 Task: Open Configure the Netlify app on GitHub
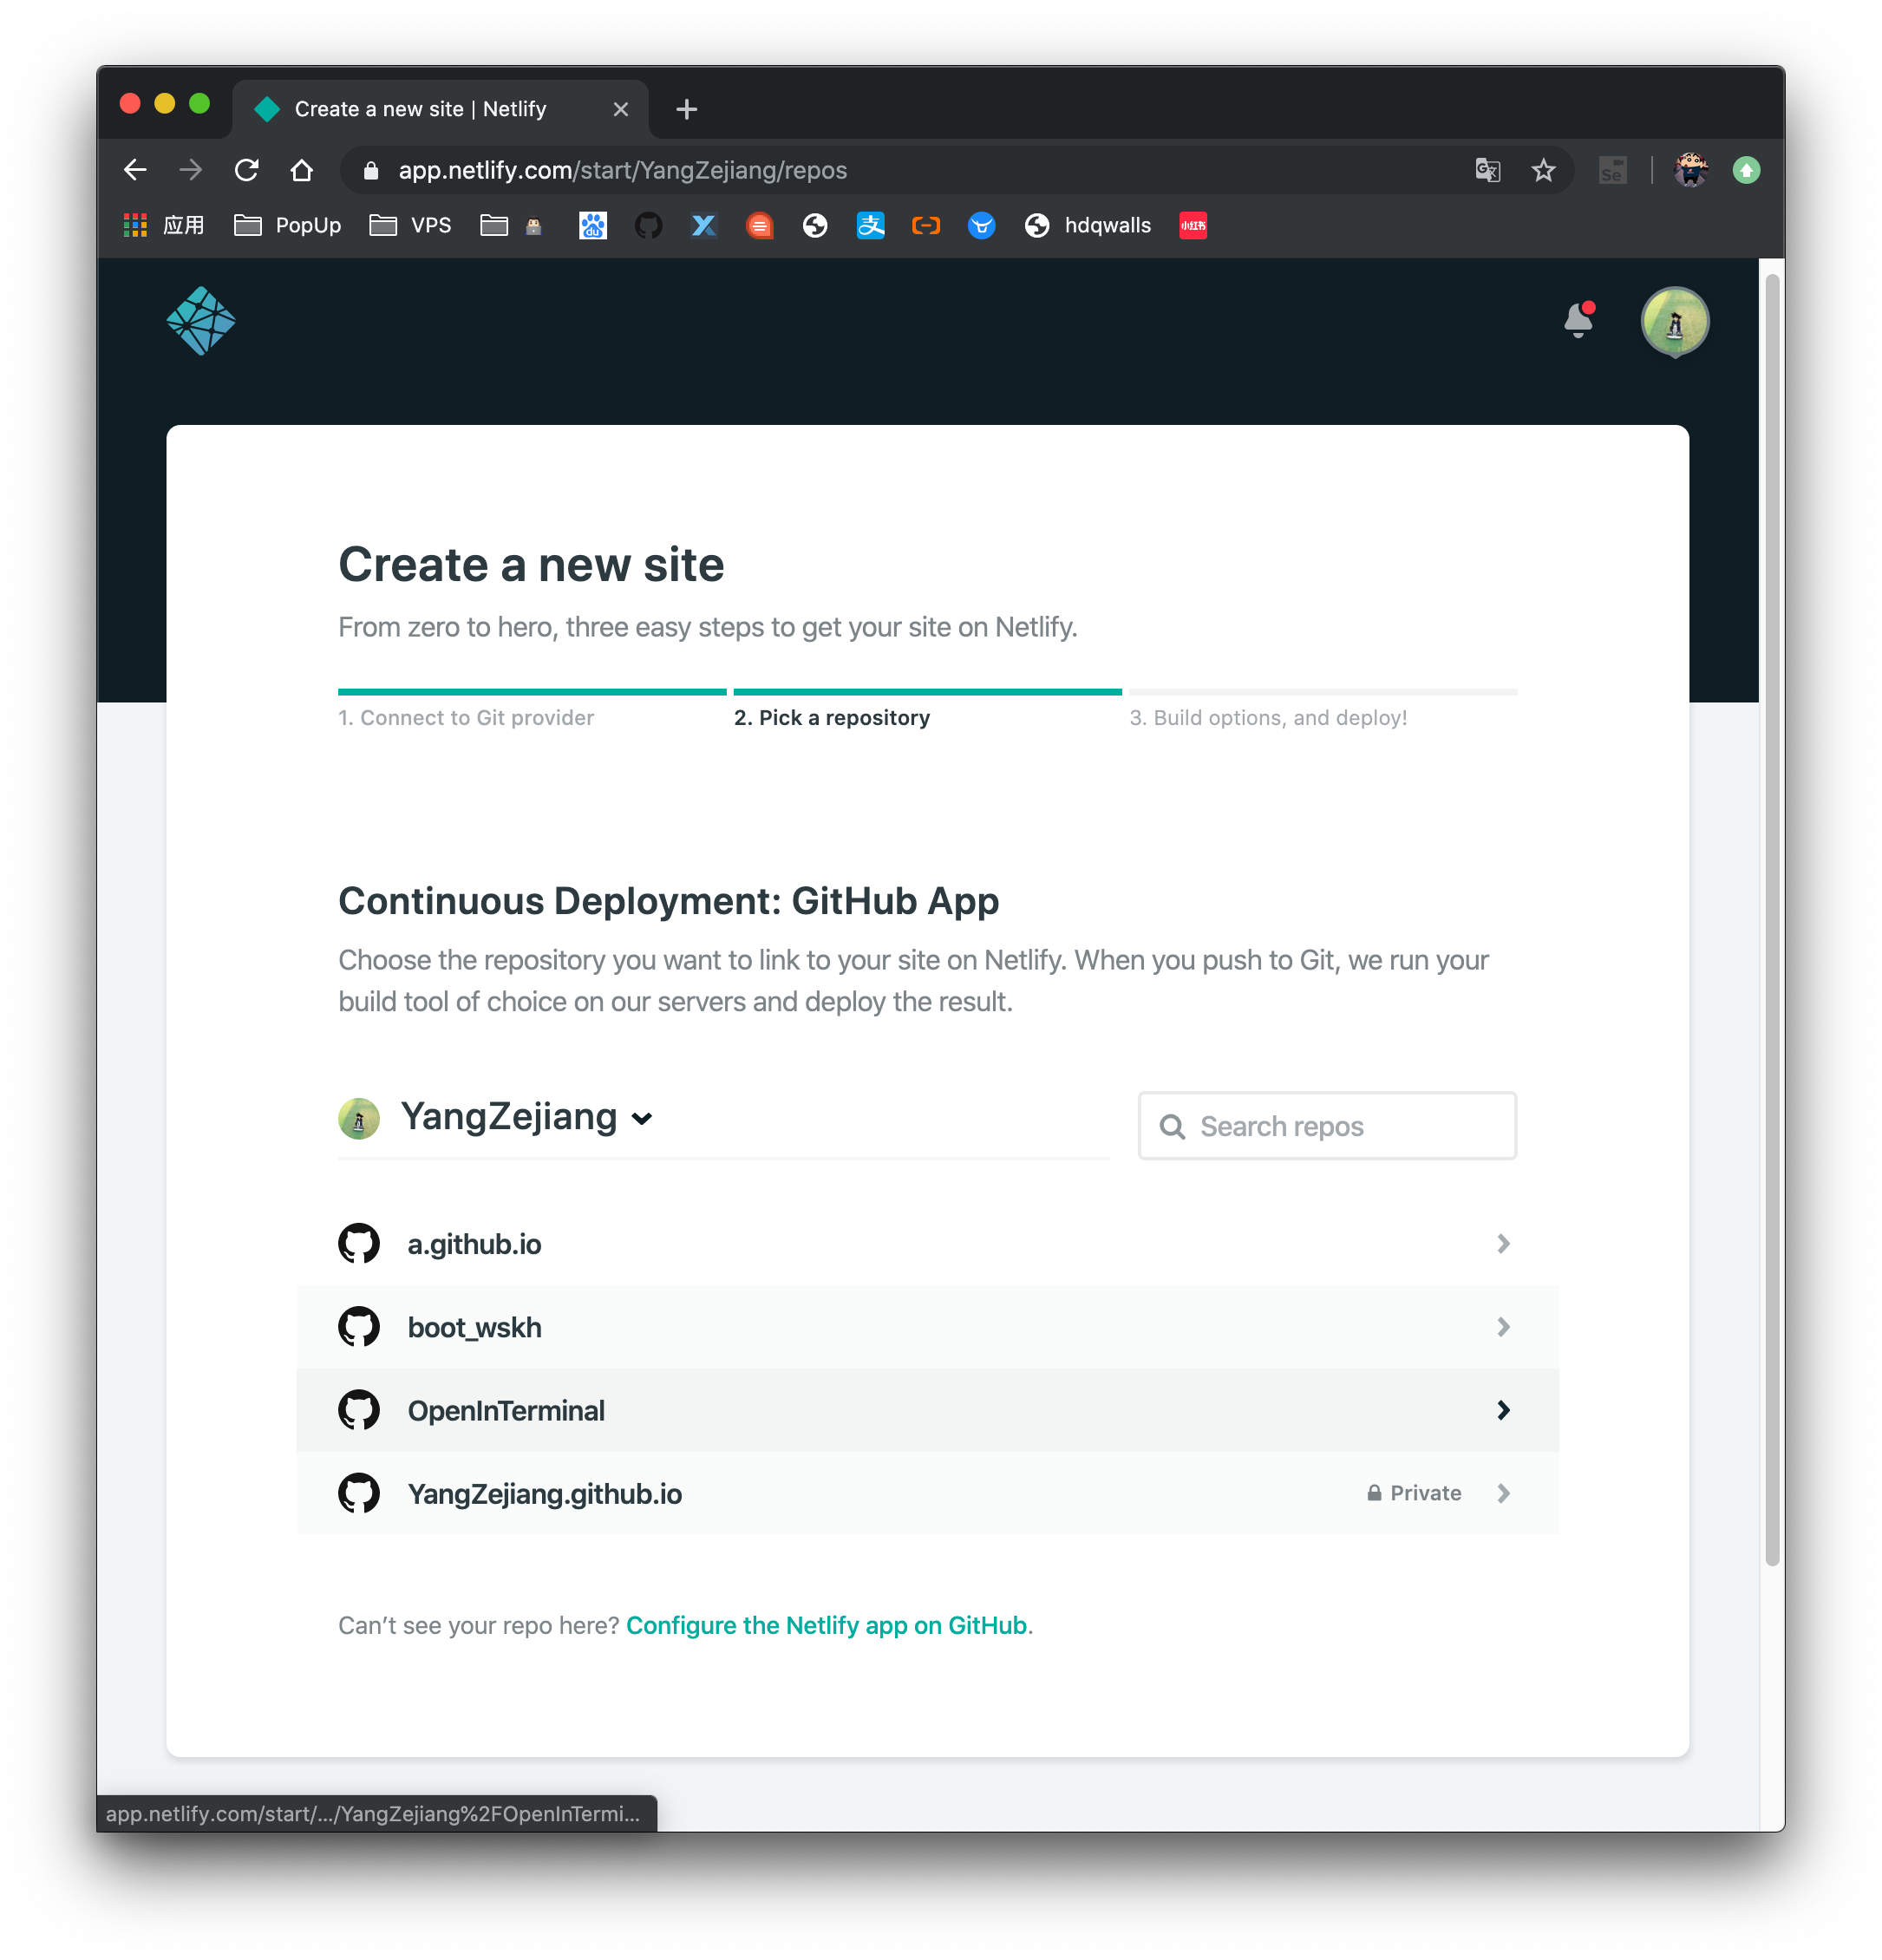point(826,1625)
